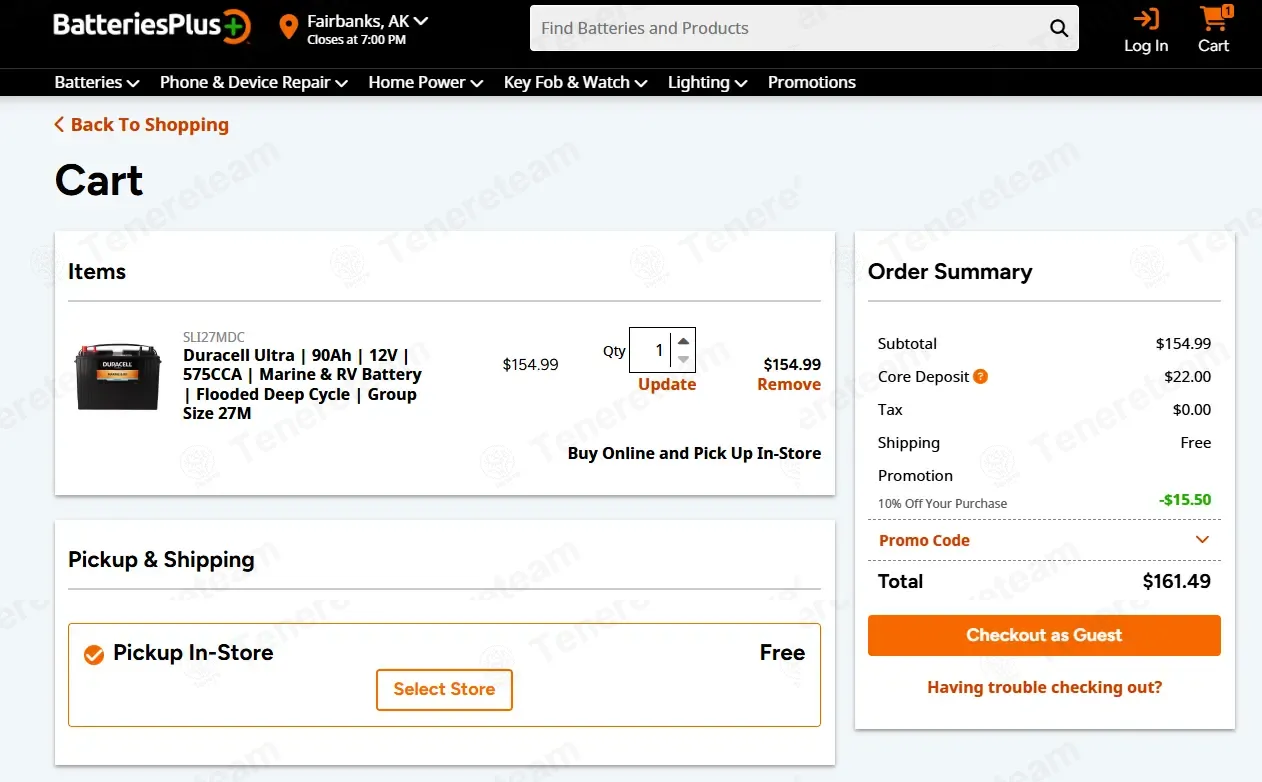Click the Back To Shopping link text
Screen dimensions: 1262x782
point(150,124)
